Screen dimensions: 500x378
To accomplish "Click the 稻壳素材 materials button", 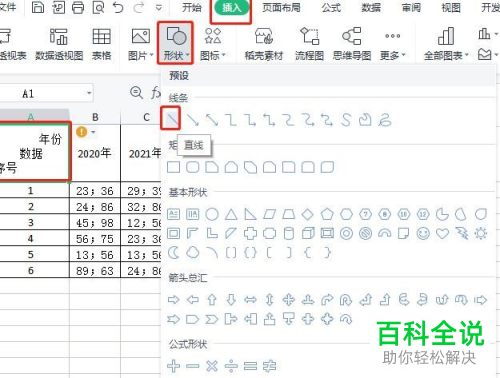I will tap(264, 44).
